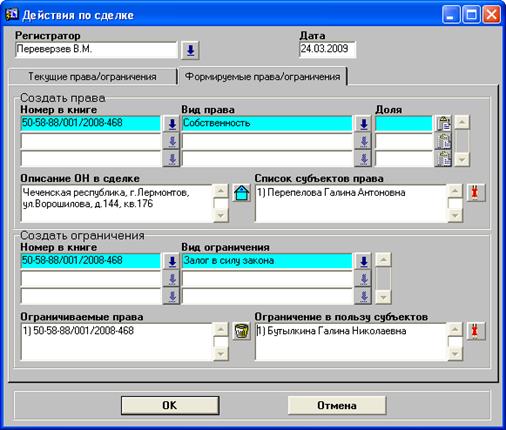Click the application icon in the title bar

click(x=12, y=15)
